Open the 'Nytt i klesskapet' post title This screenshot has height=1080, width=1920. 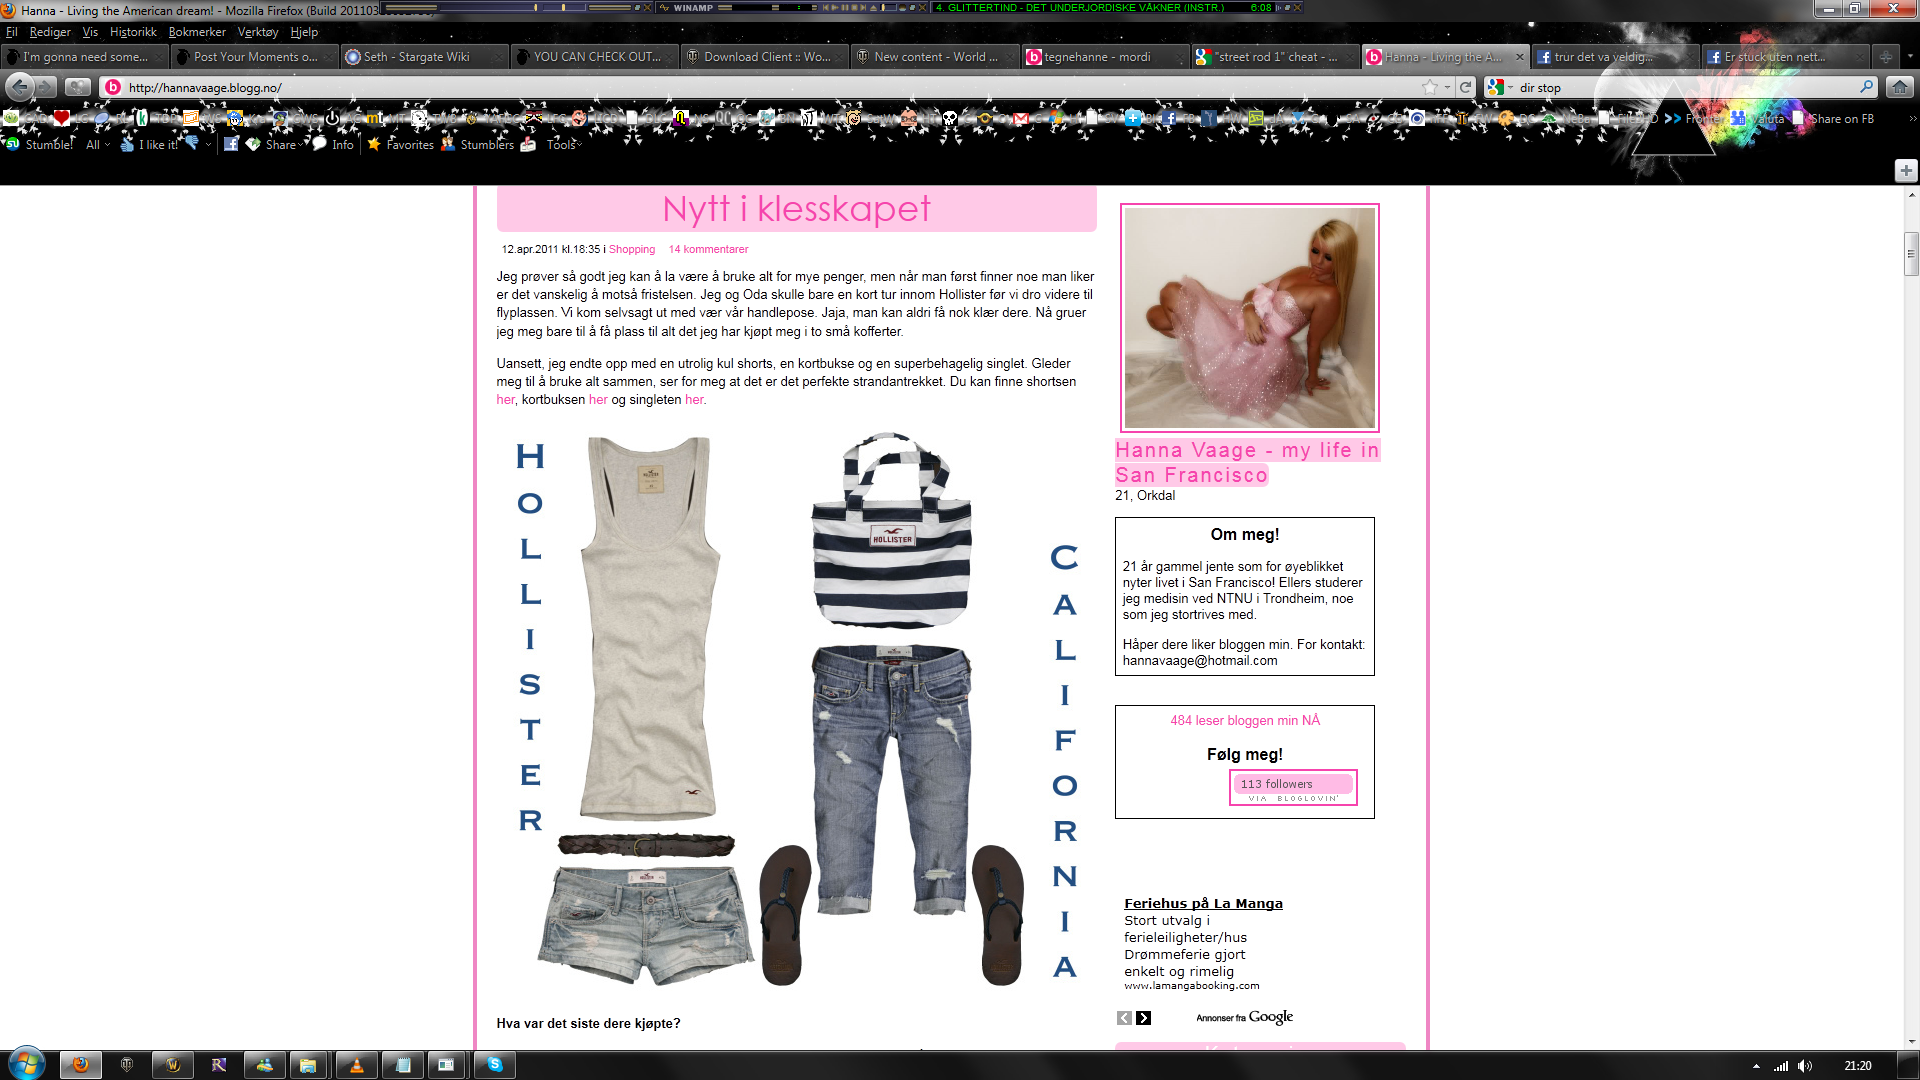[x=796, y=208]
